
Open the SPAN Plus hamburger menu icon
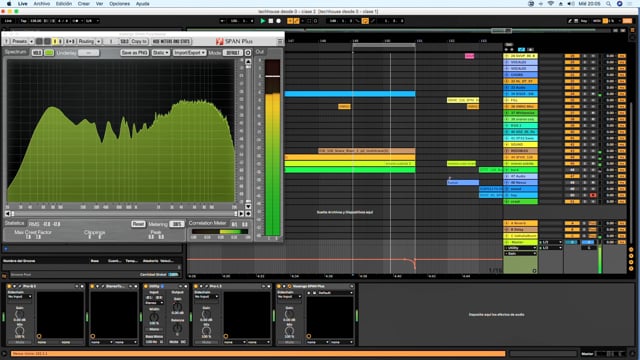tap(280, 41)
